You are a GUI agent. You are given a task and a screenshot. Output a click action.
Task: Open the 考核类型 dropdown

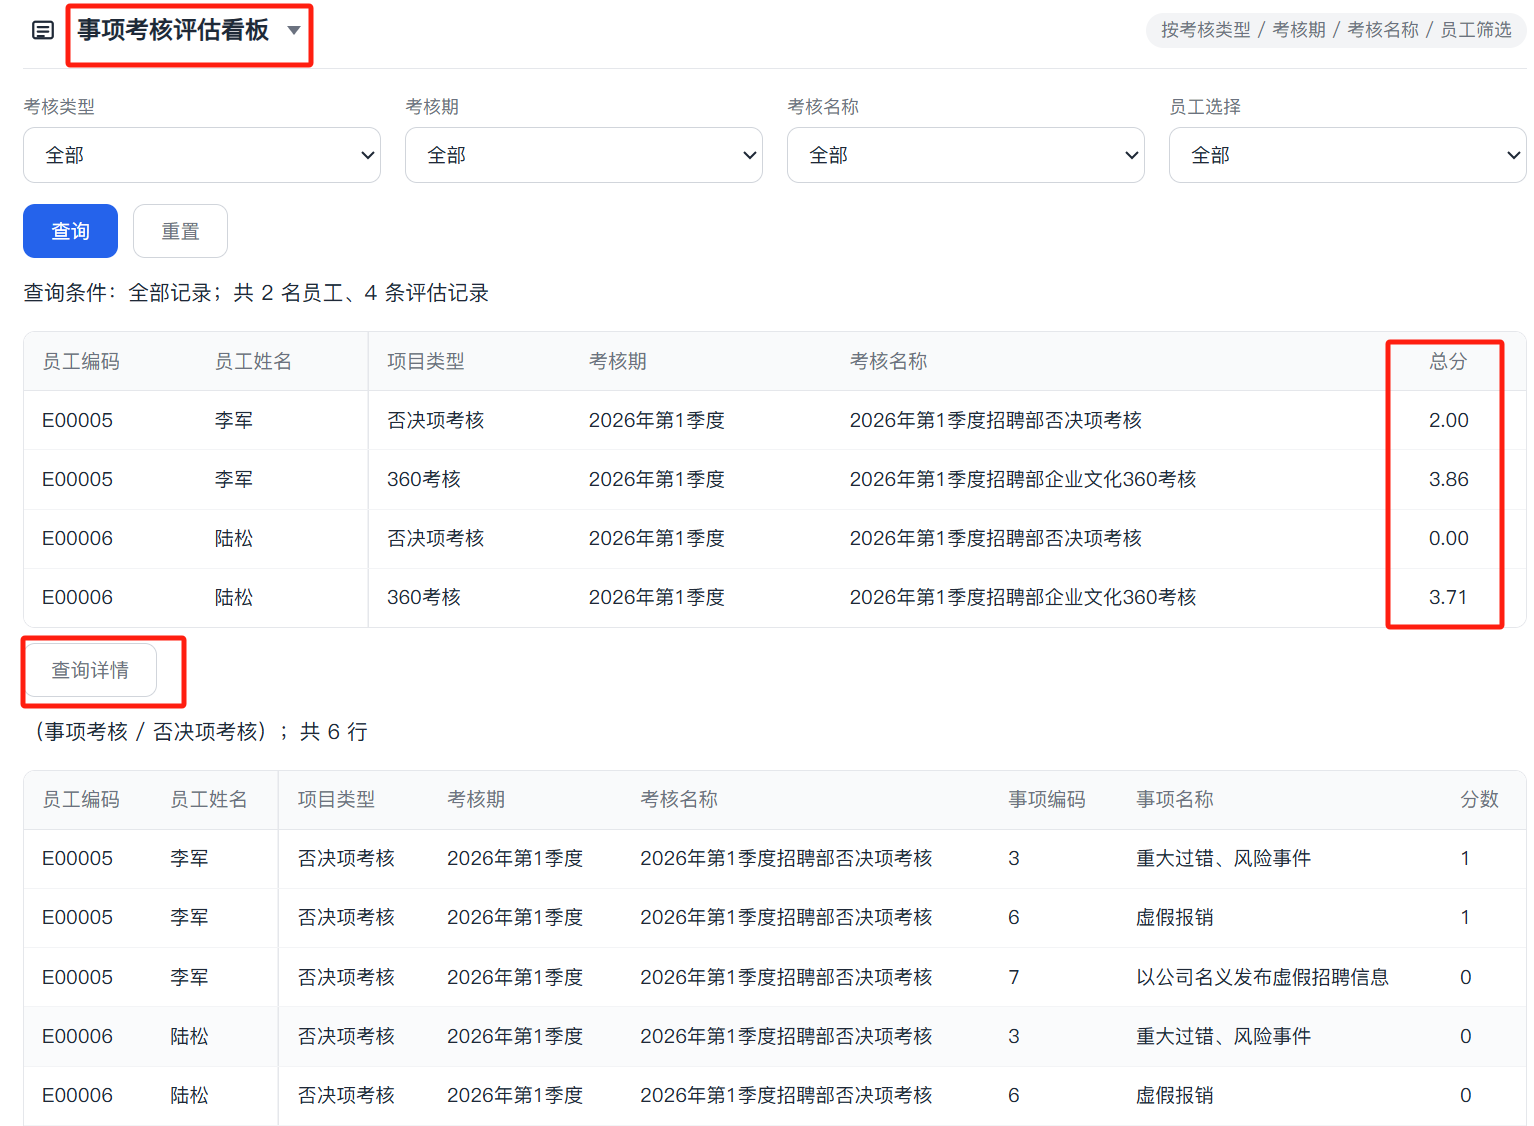202,155
